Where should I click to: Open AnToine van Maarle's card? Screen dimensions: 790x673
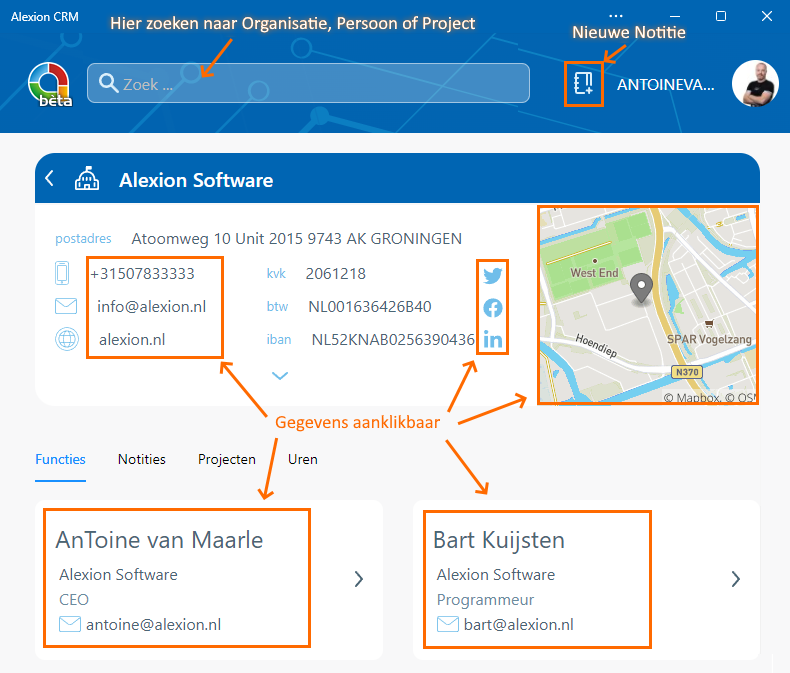pos(209,579)
